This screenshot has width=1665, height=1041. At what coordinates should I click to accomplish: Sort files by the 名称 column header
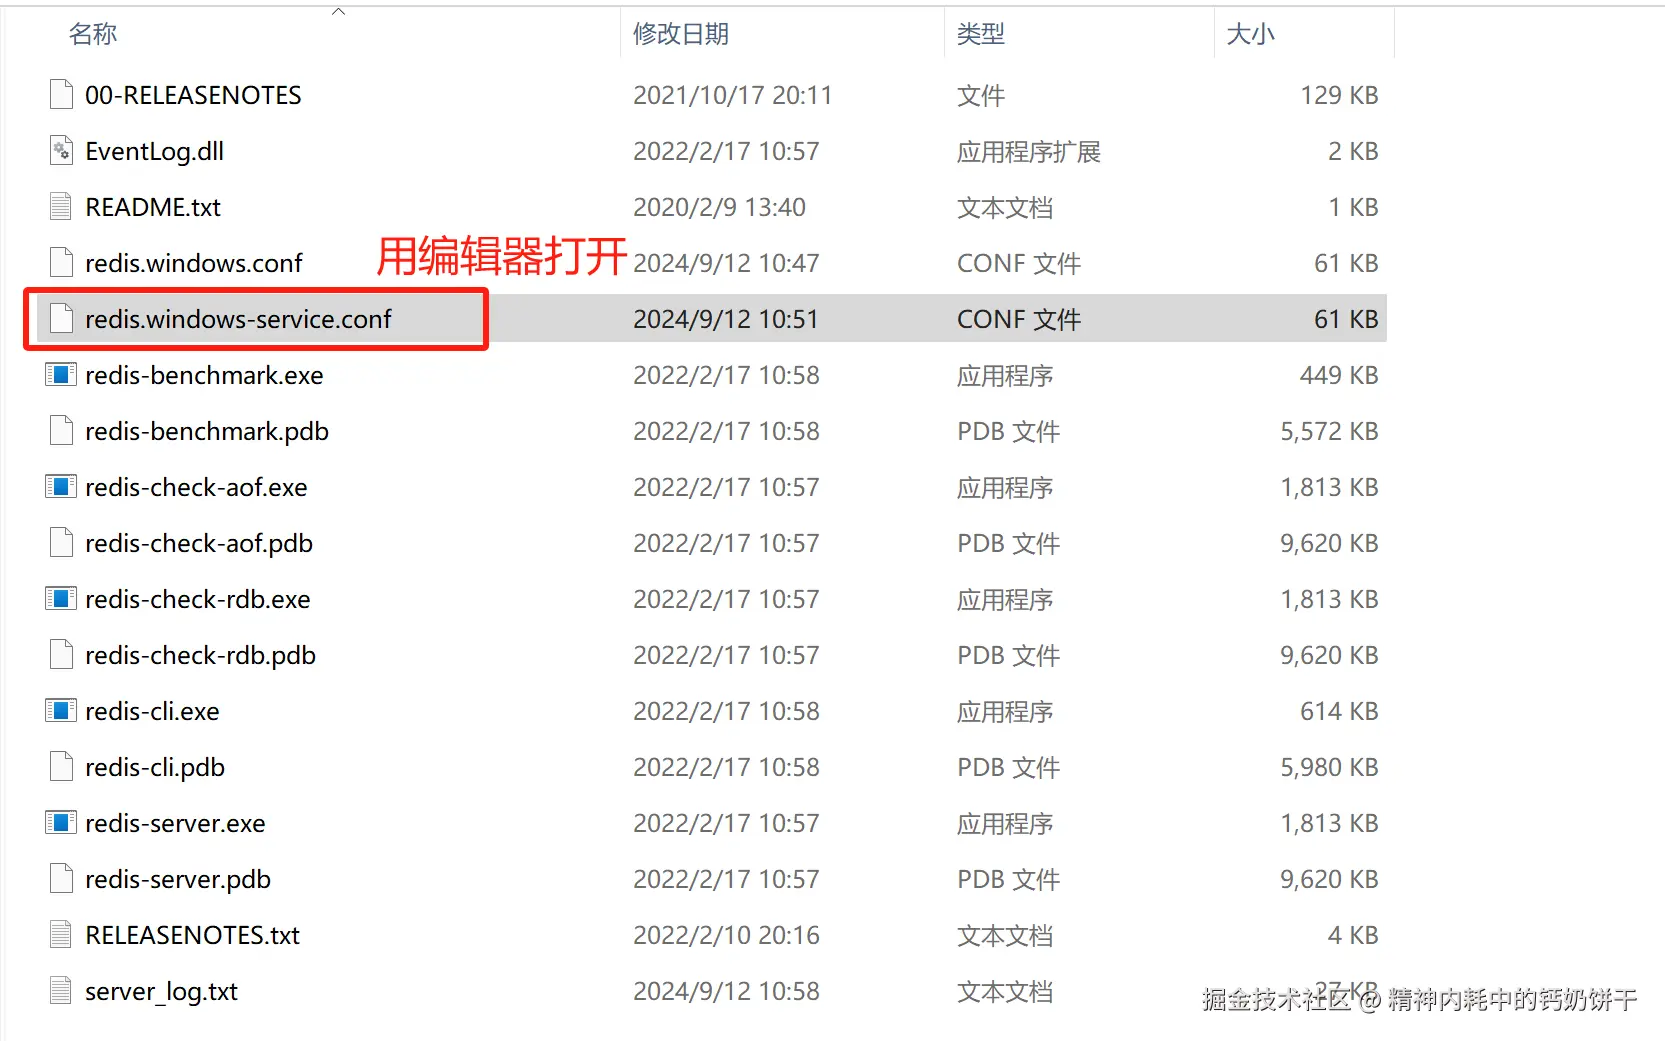click(x=93, y=34)
